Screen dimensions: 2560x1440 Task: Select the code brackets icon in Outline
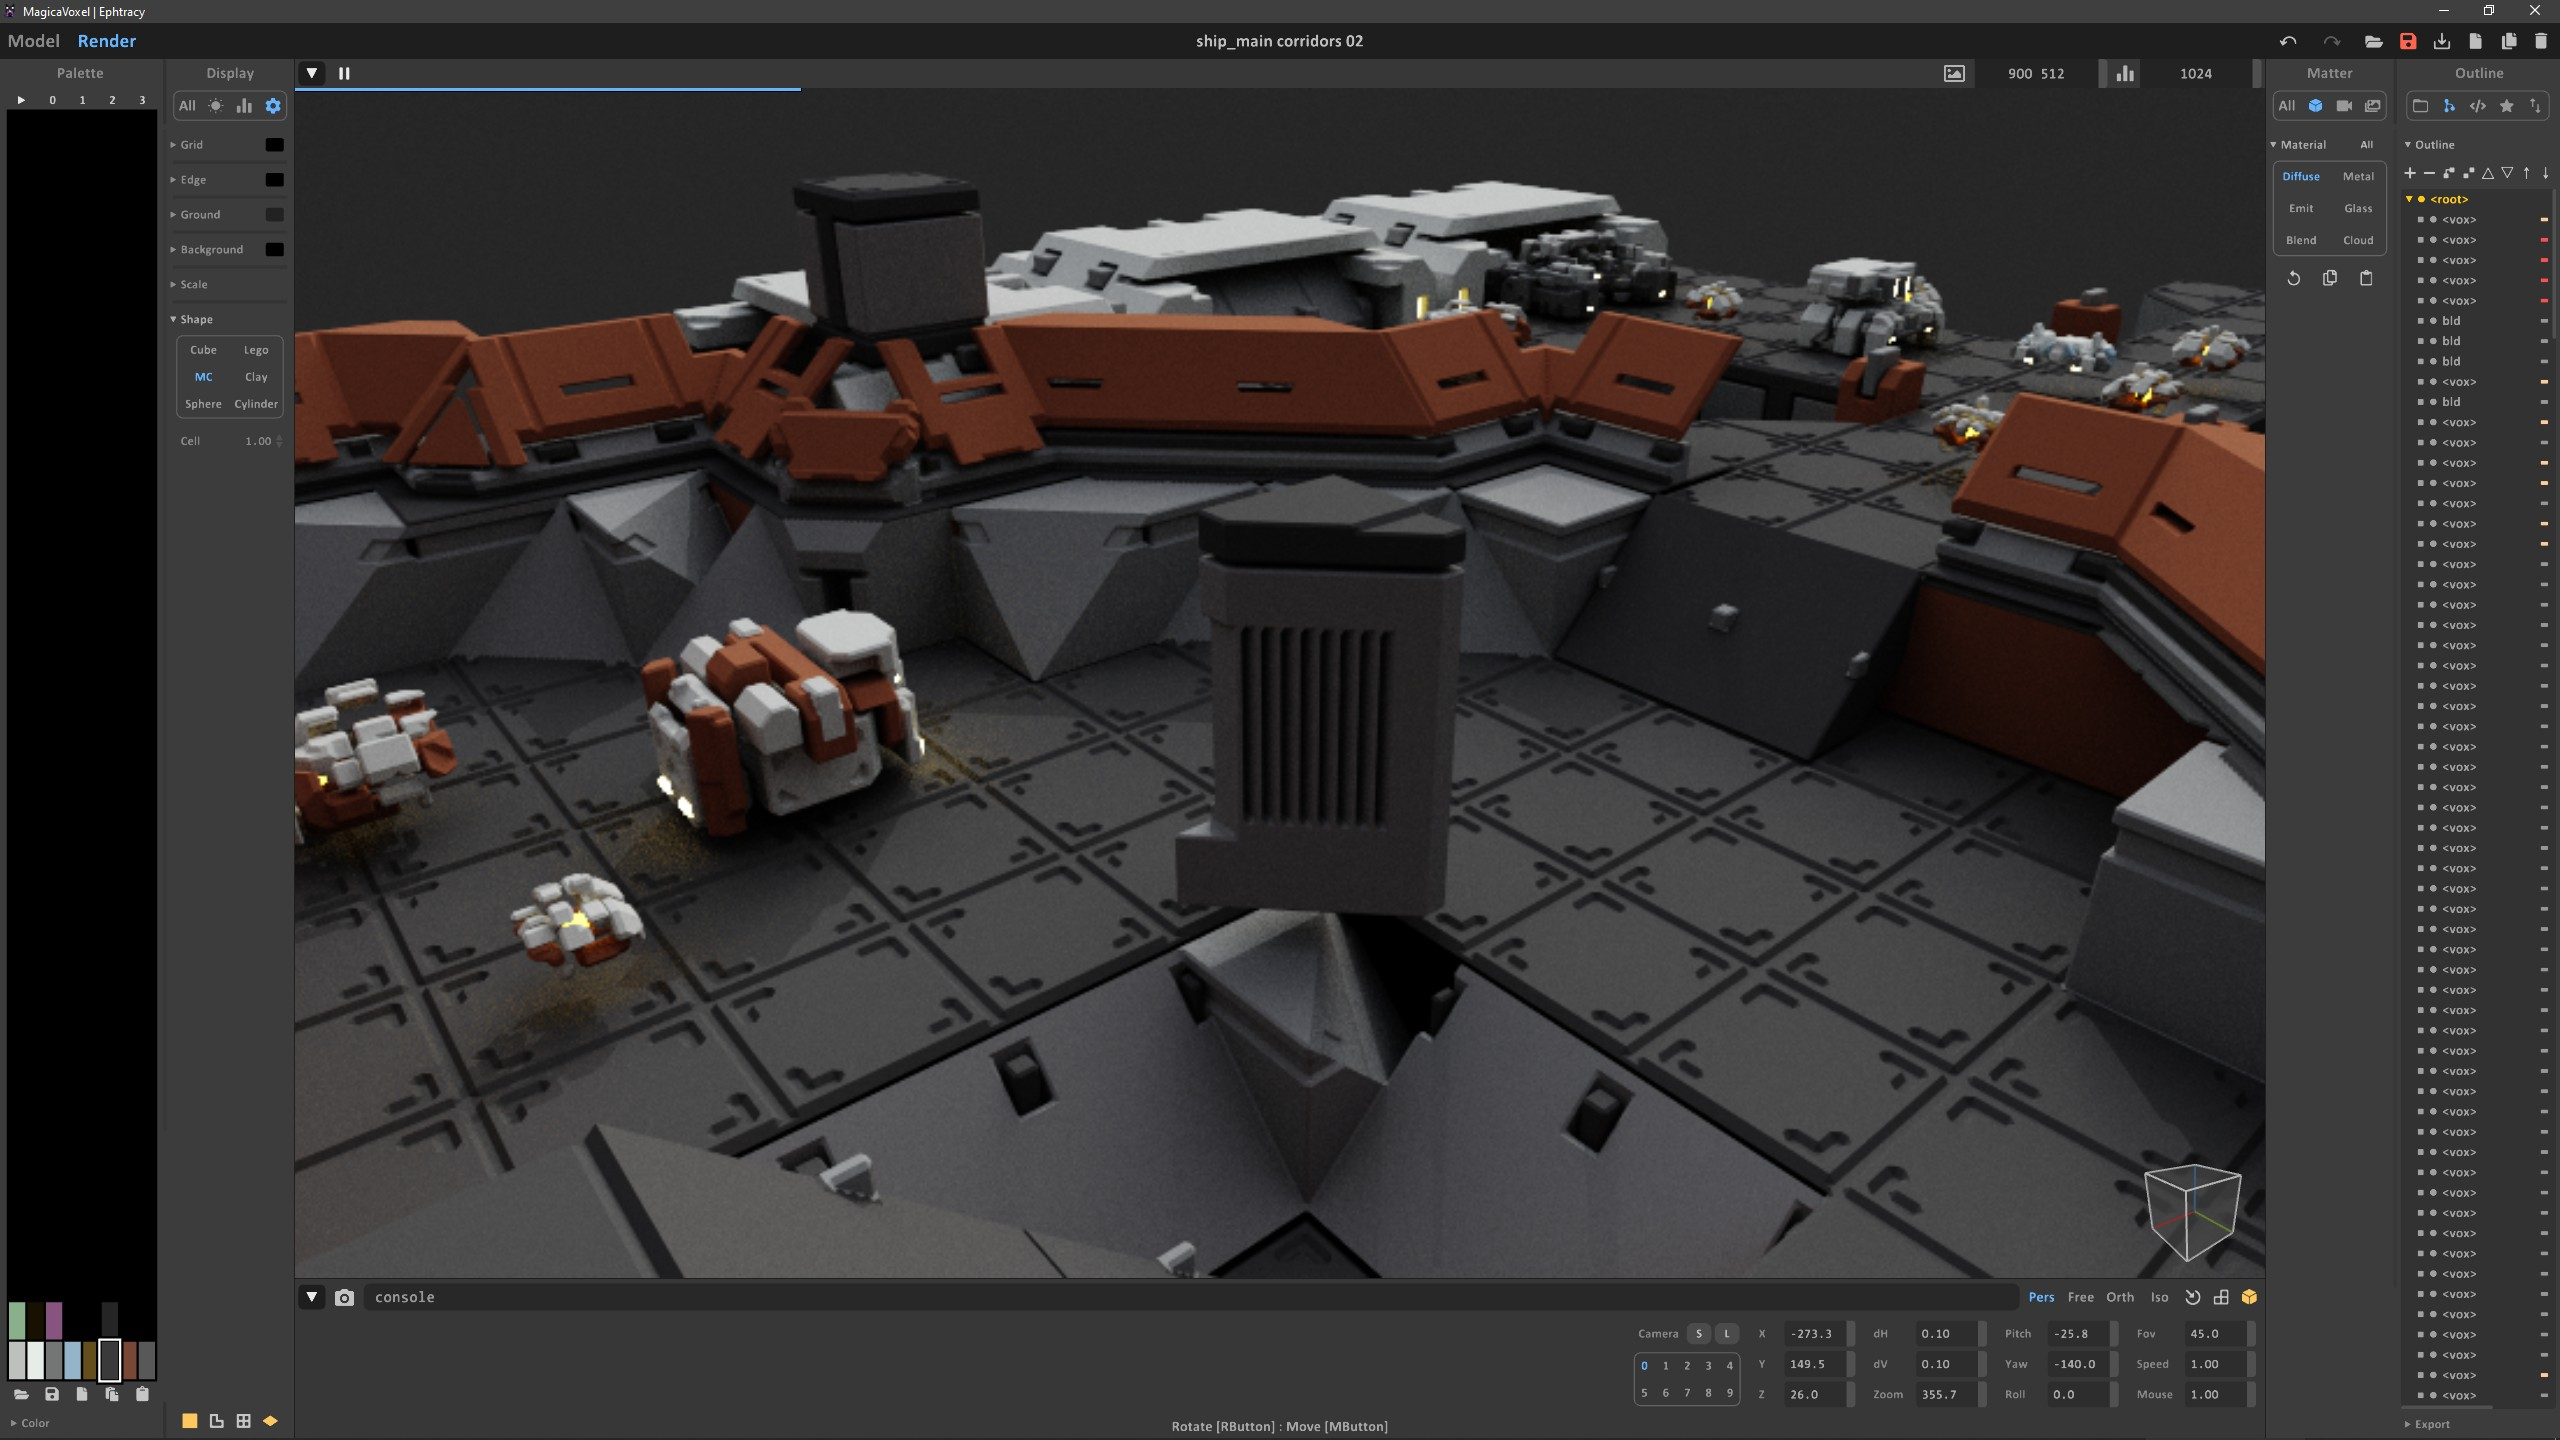[x=2478, y=106]
